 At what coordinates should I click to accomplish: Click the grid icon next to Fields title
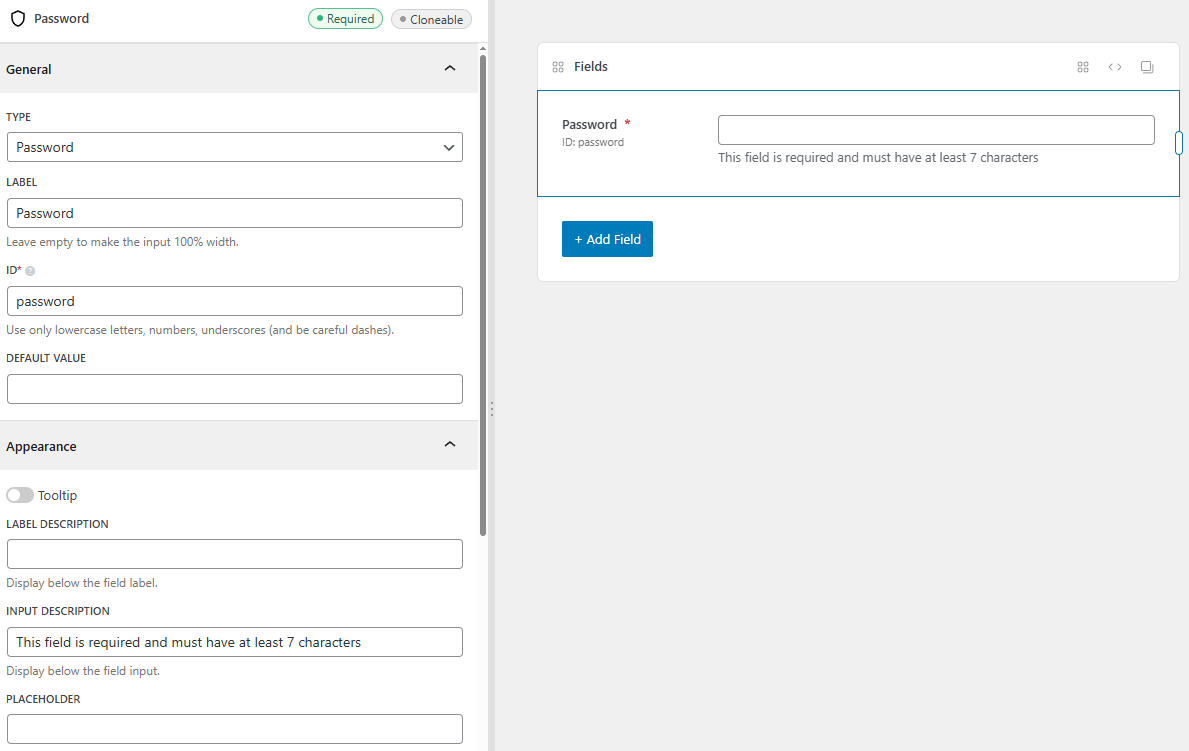click(x=558, y=66)
